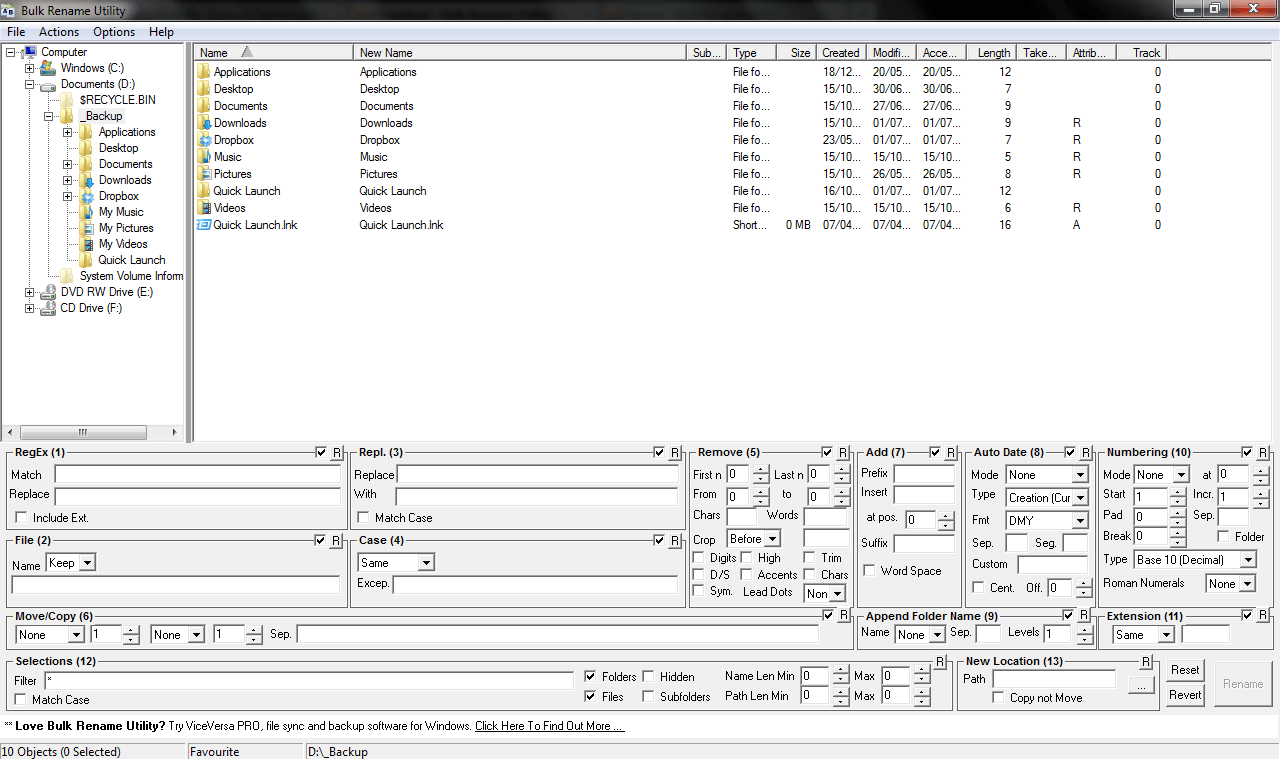
Task: Open Auto Date Mode dropdown
Action: point(1047,475)
